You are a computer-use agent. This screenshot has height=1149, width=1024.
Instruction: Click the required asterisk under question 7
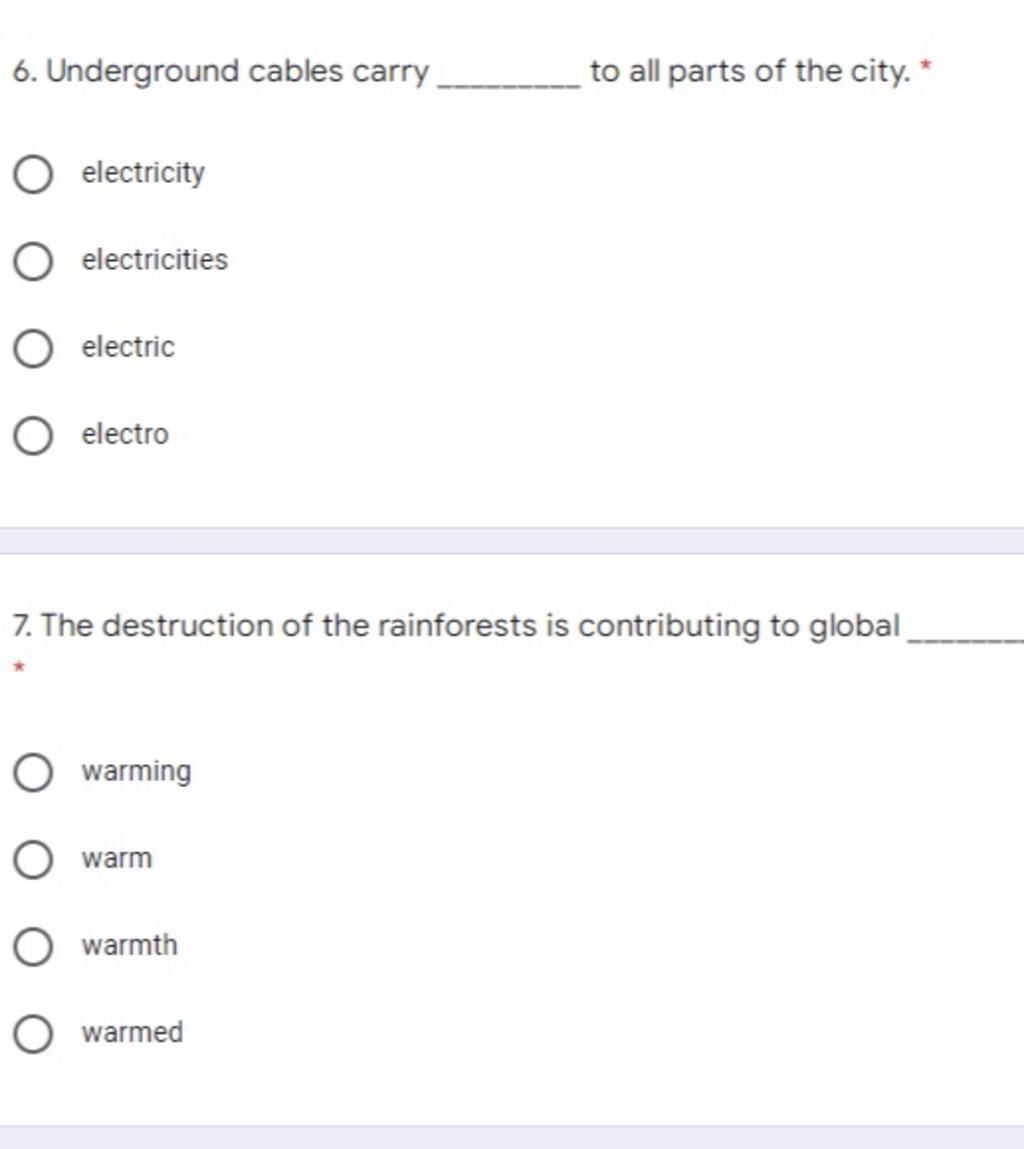click(x=20, y=667)
